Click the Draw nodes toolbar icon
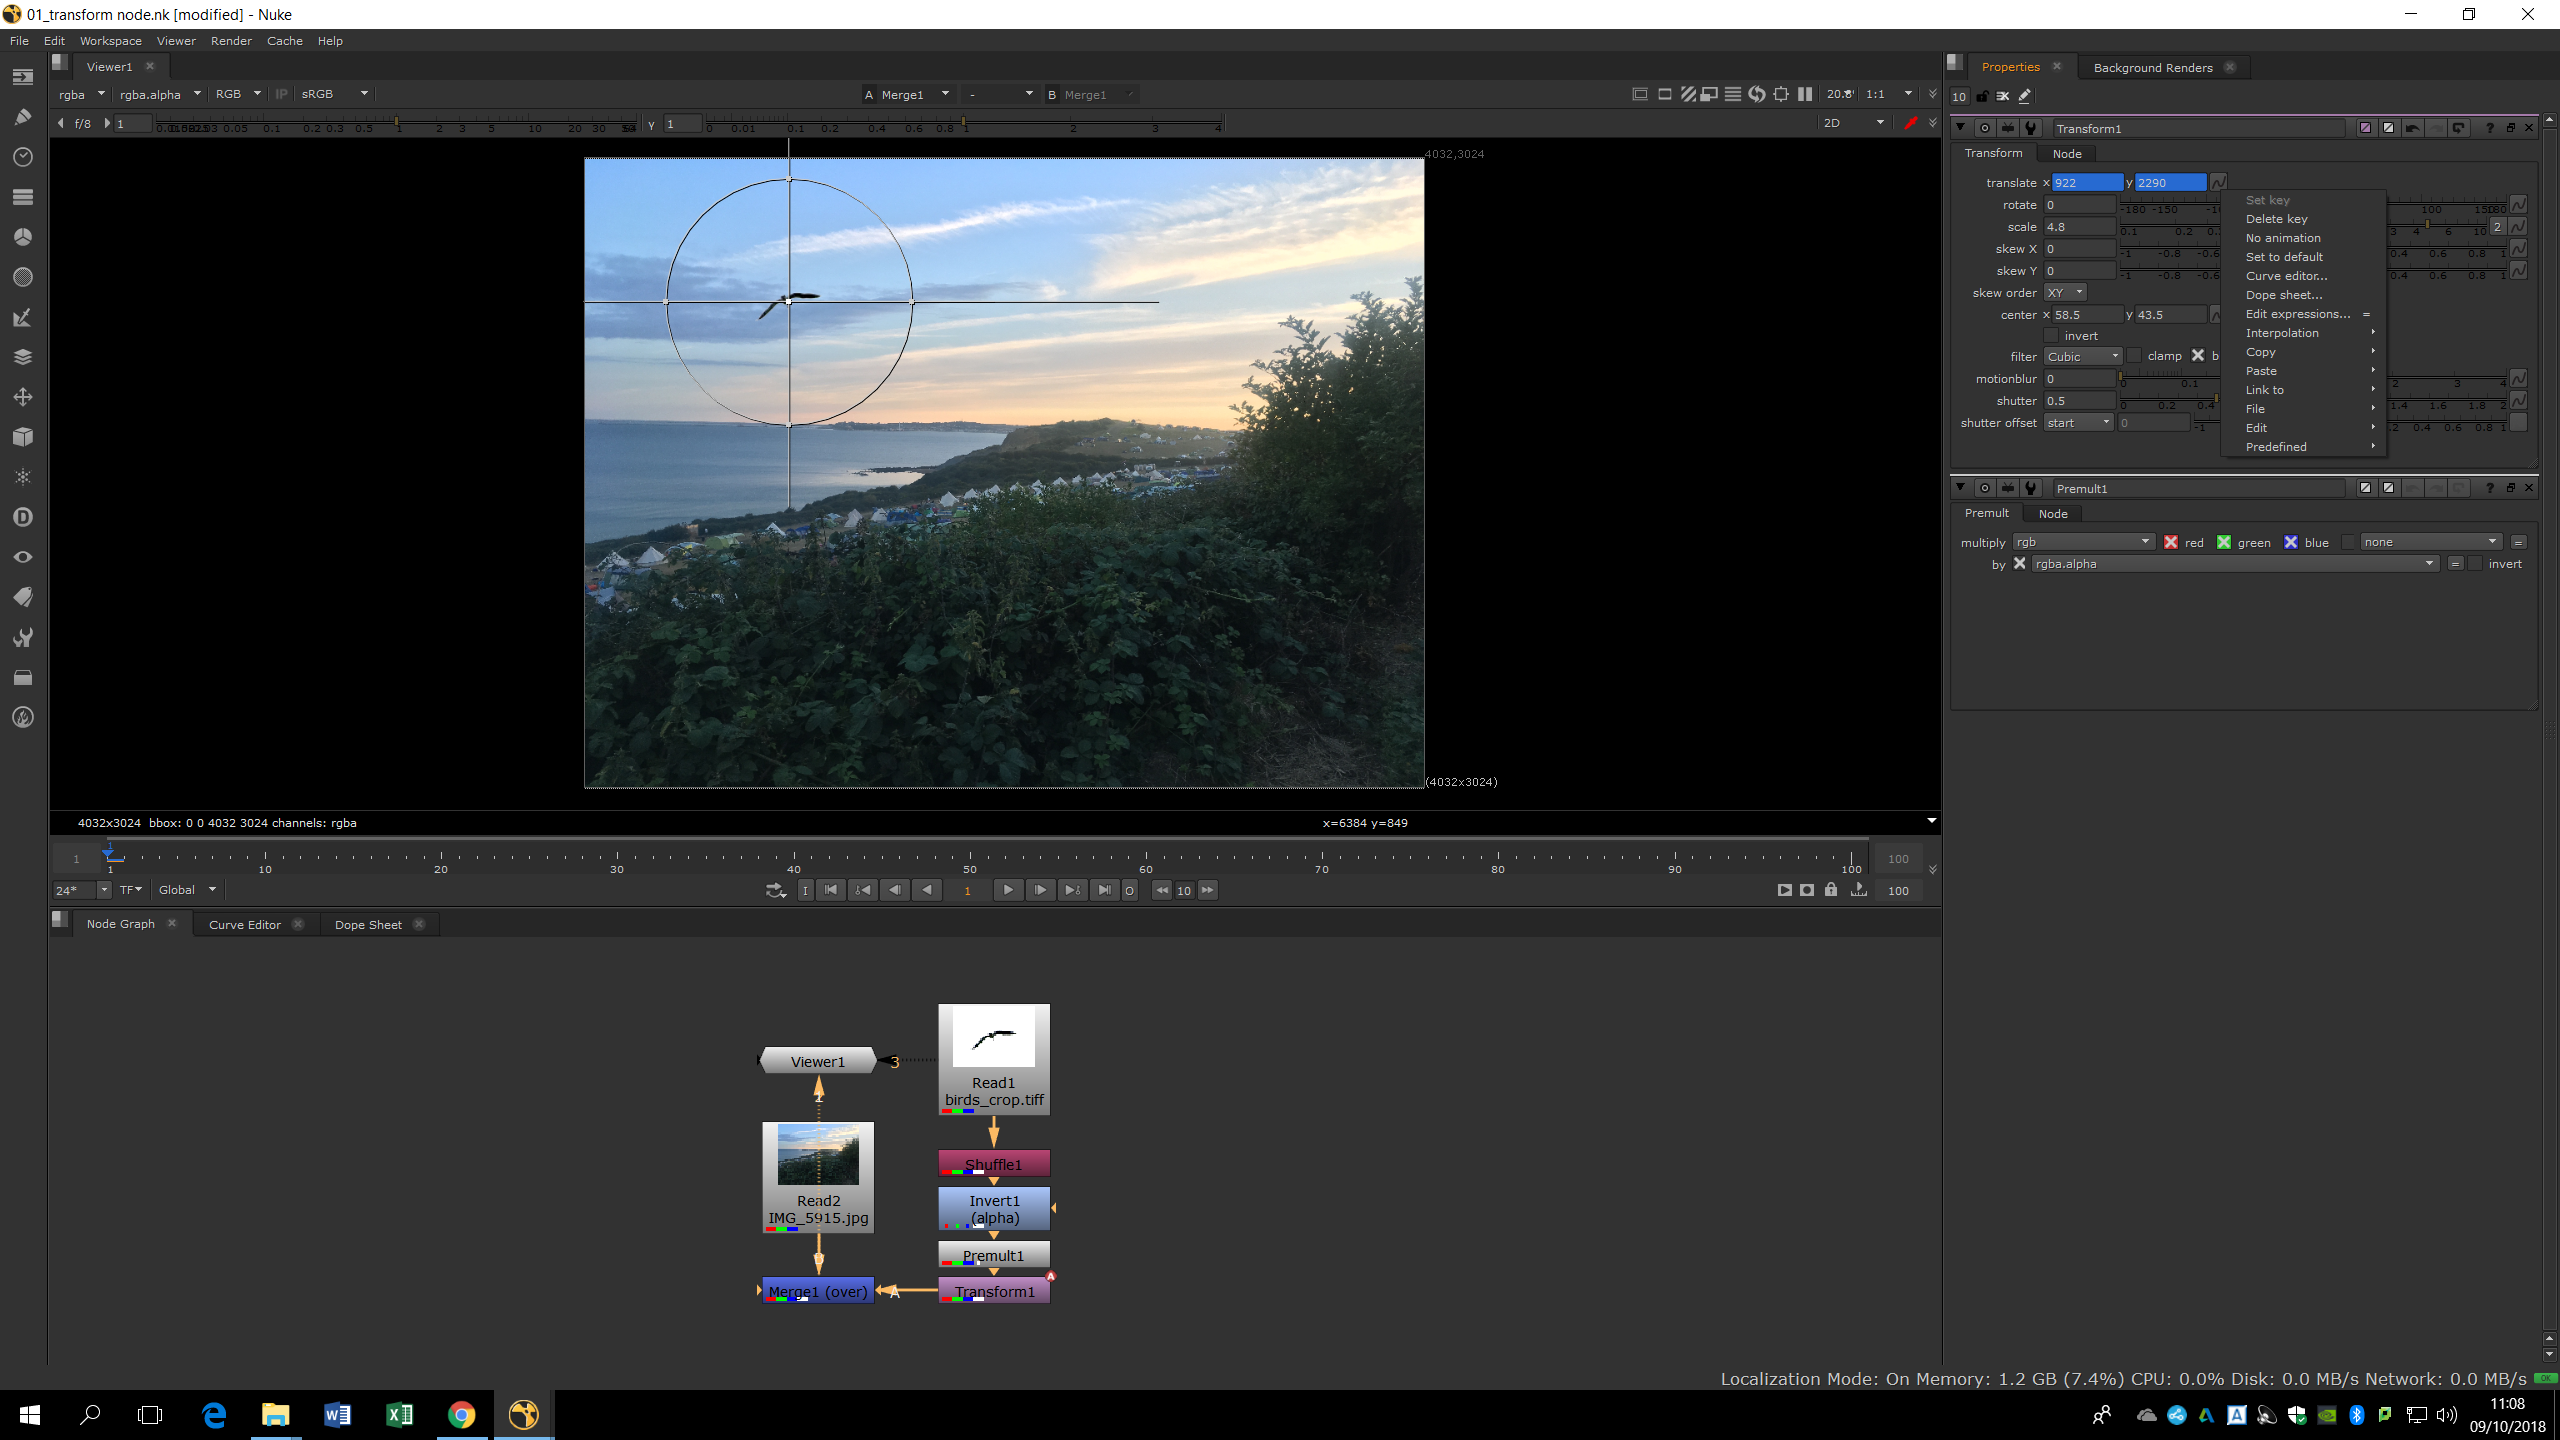 (x=23, y=117)
